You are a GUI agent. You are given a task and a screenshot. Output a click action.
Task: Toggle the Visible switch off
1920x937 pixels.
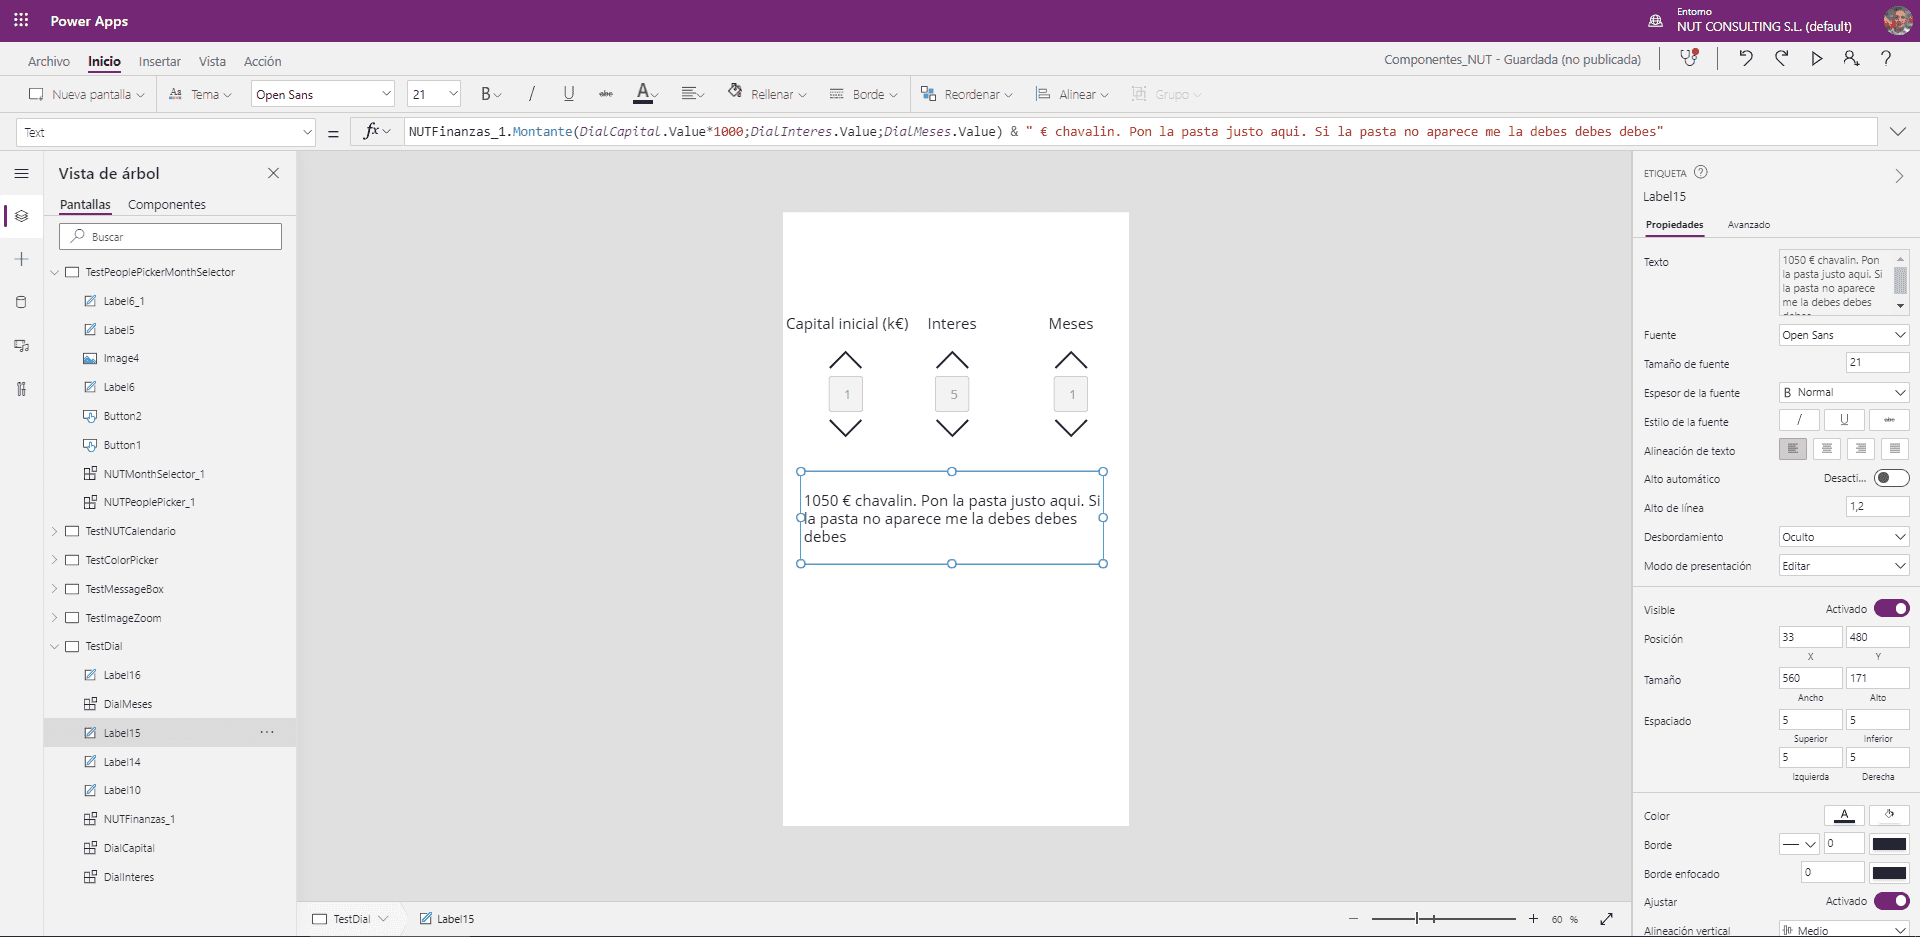coord(1891,609)
